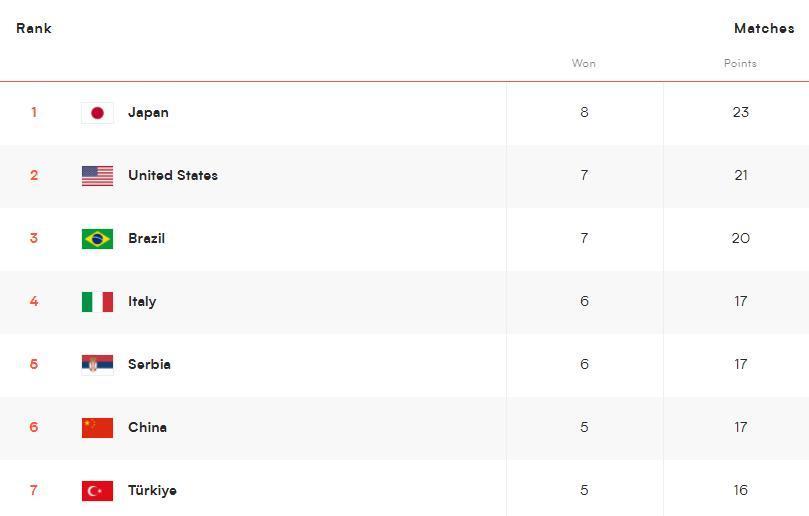Image resolution: width=809 pixels, height=516 pixels.
Task: Sort by the Won subheader
Action: [x=584, y=63]
